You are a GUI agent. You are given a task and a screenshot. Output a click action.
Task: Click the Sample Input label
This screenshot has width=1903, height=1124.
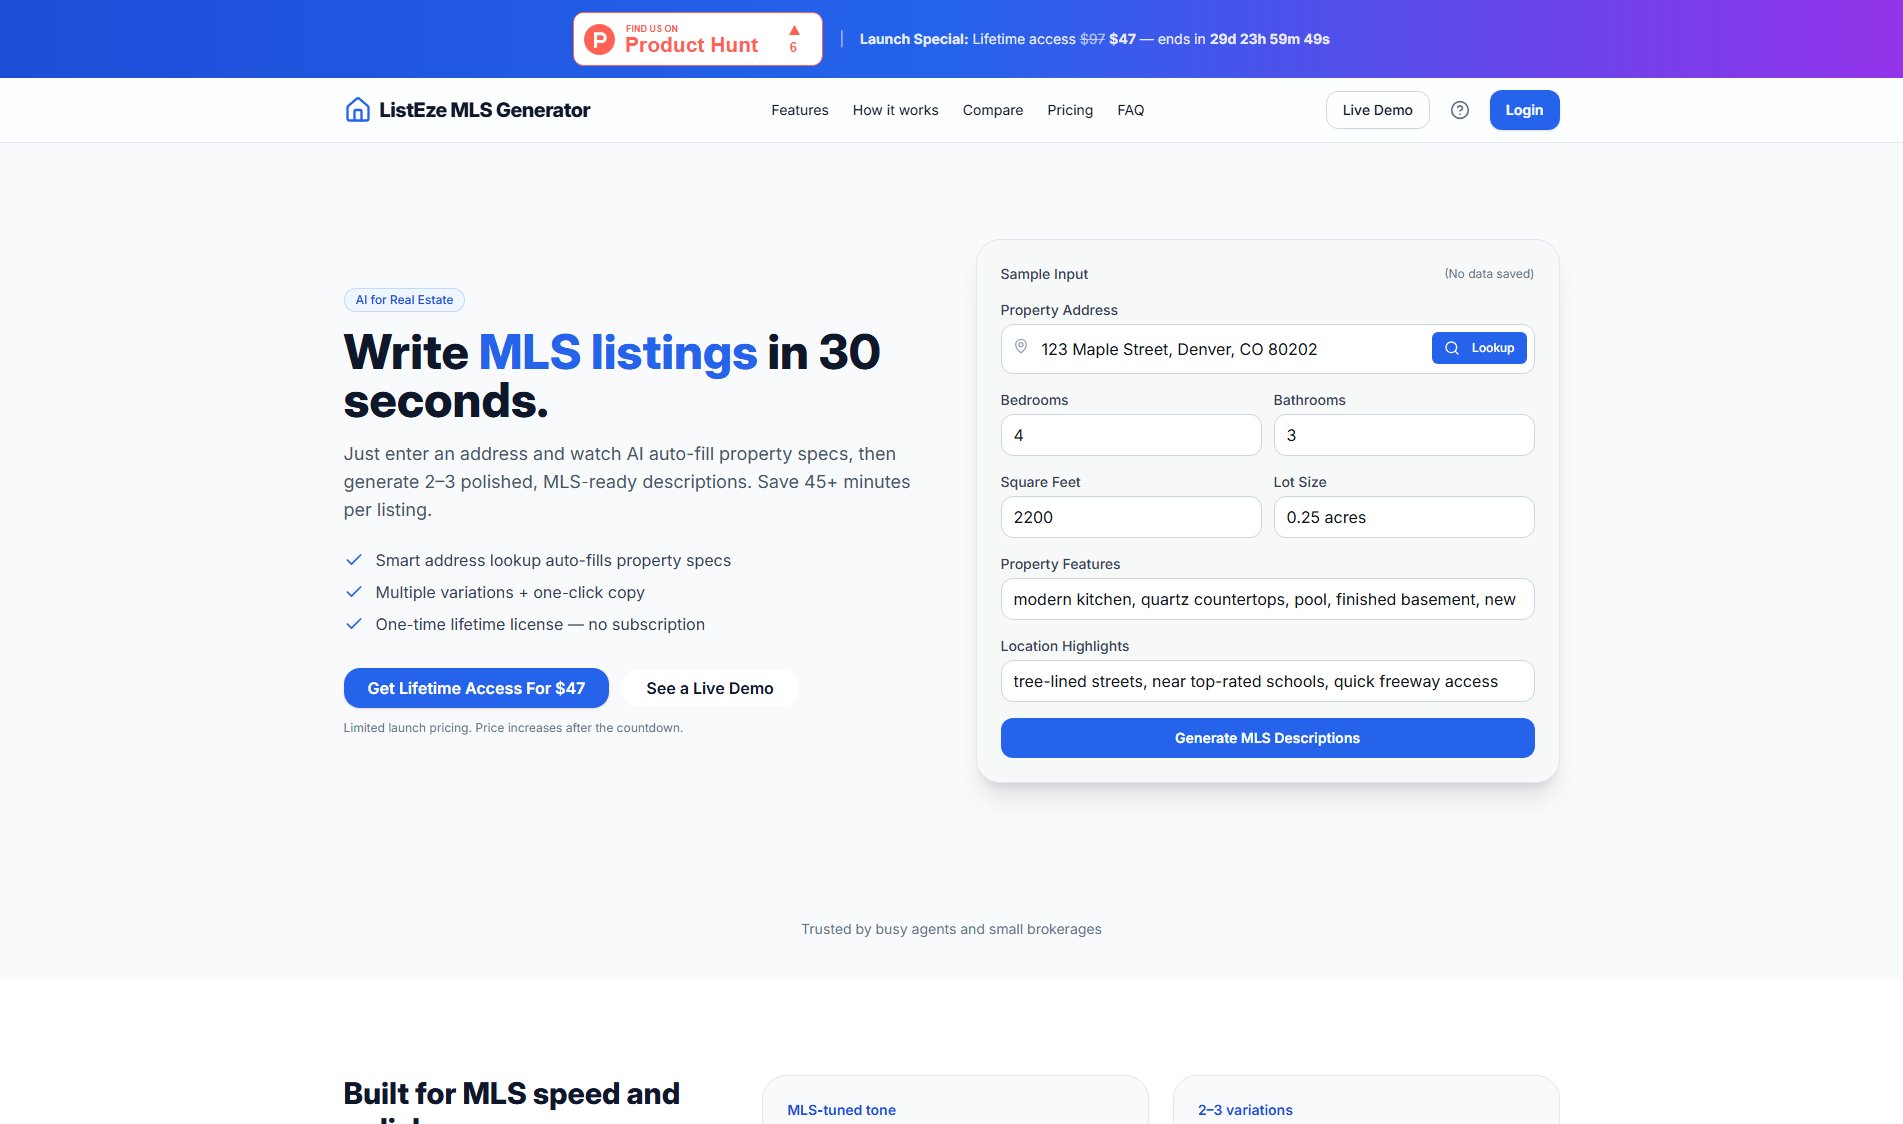click(x=1044, y=274)
